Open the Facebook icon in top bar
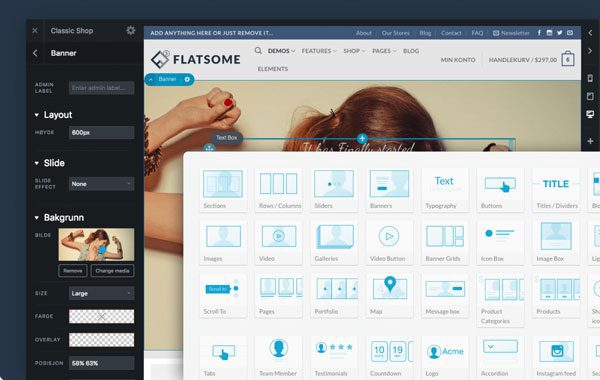 539,33
